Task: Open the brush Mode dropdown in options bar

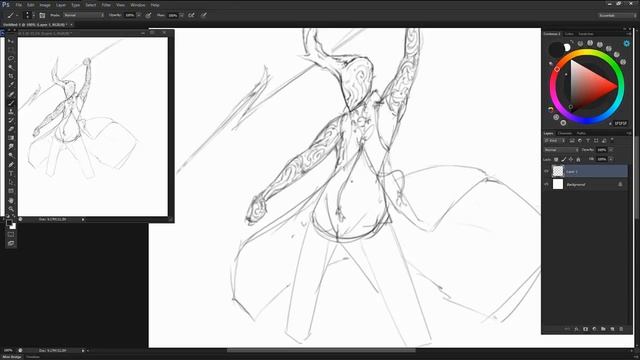Action: (x=84, y=15)
